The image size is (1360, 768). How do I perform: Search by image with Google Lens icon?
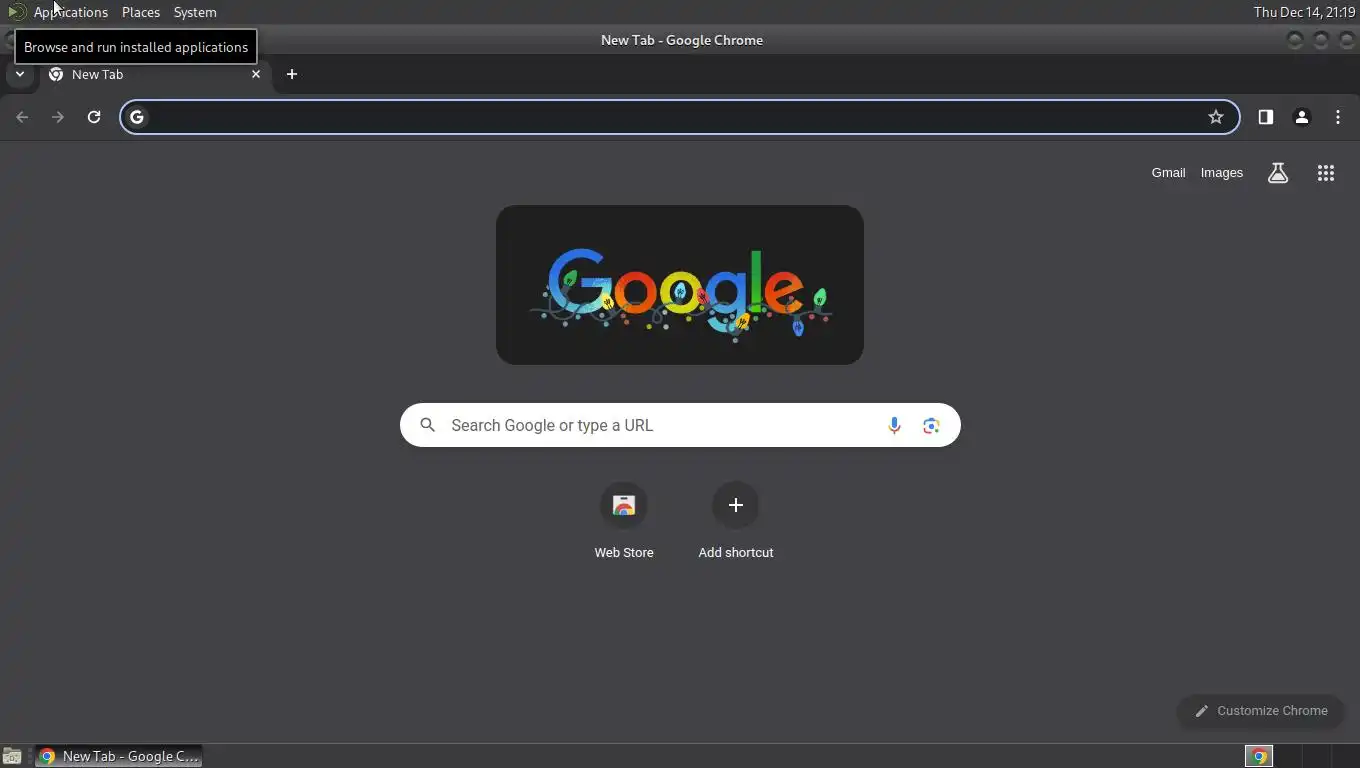coord(931,425)
